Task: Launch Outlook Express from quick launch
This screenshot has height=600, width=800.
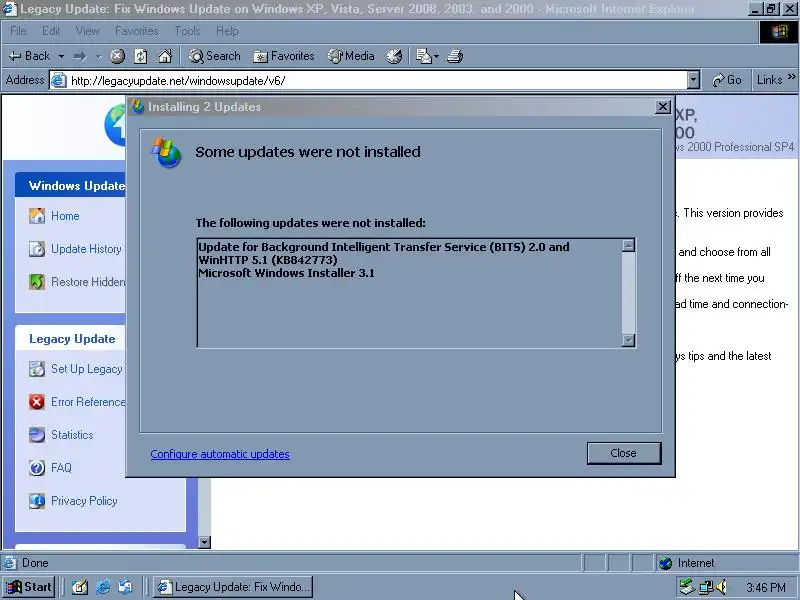Action: tap(125, 587)
